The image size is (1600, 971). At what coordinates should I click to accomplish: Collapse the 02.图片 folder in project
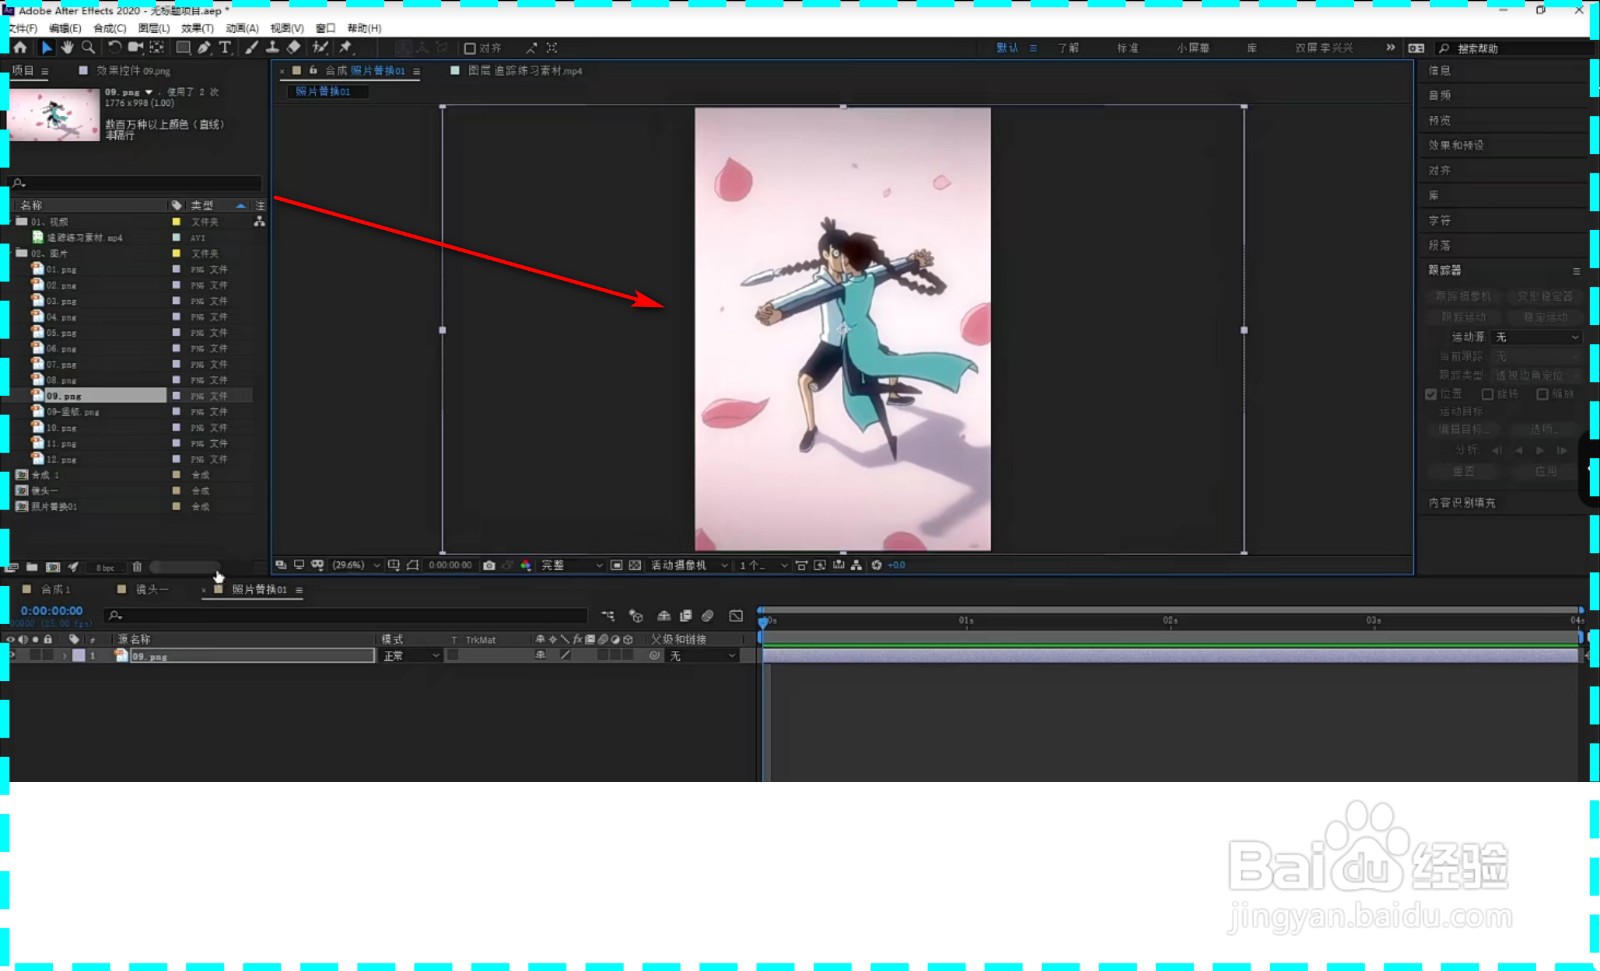tap(12, 253)
